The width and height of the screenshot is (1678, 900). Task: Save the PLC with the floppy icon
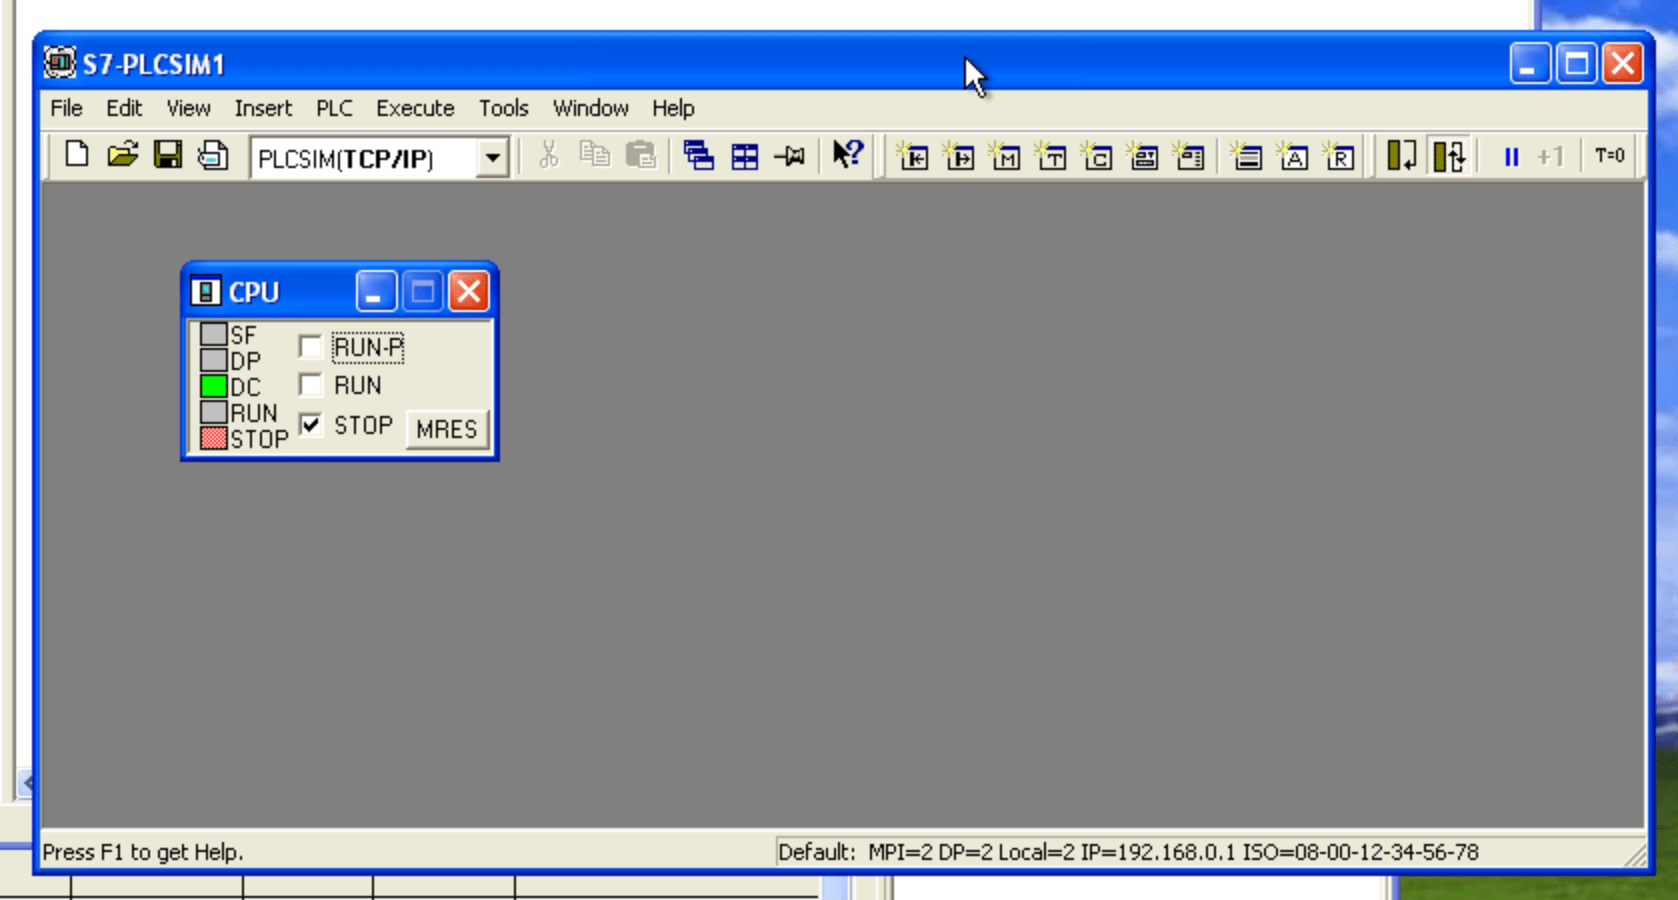[167, 155]
